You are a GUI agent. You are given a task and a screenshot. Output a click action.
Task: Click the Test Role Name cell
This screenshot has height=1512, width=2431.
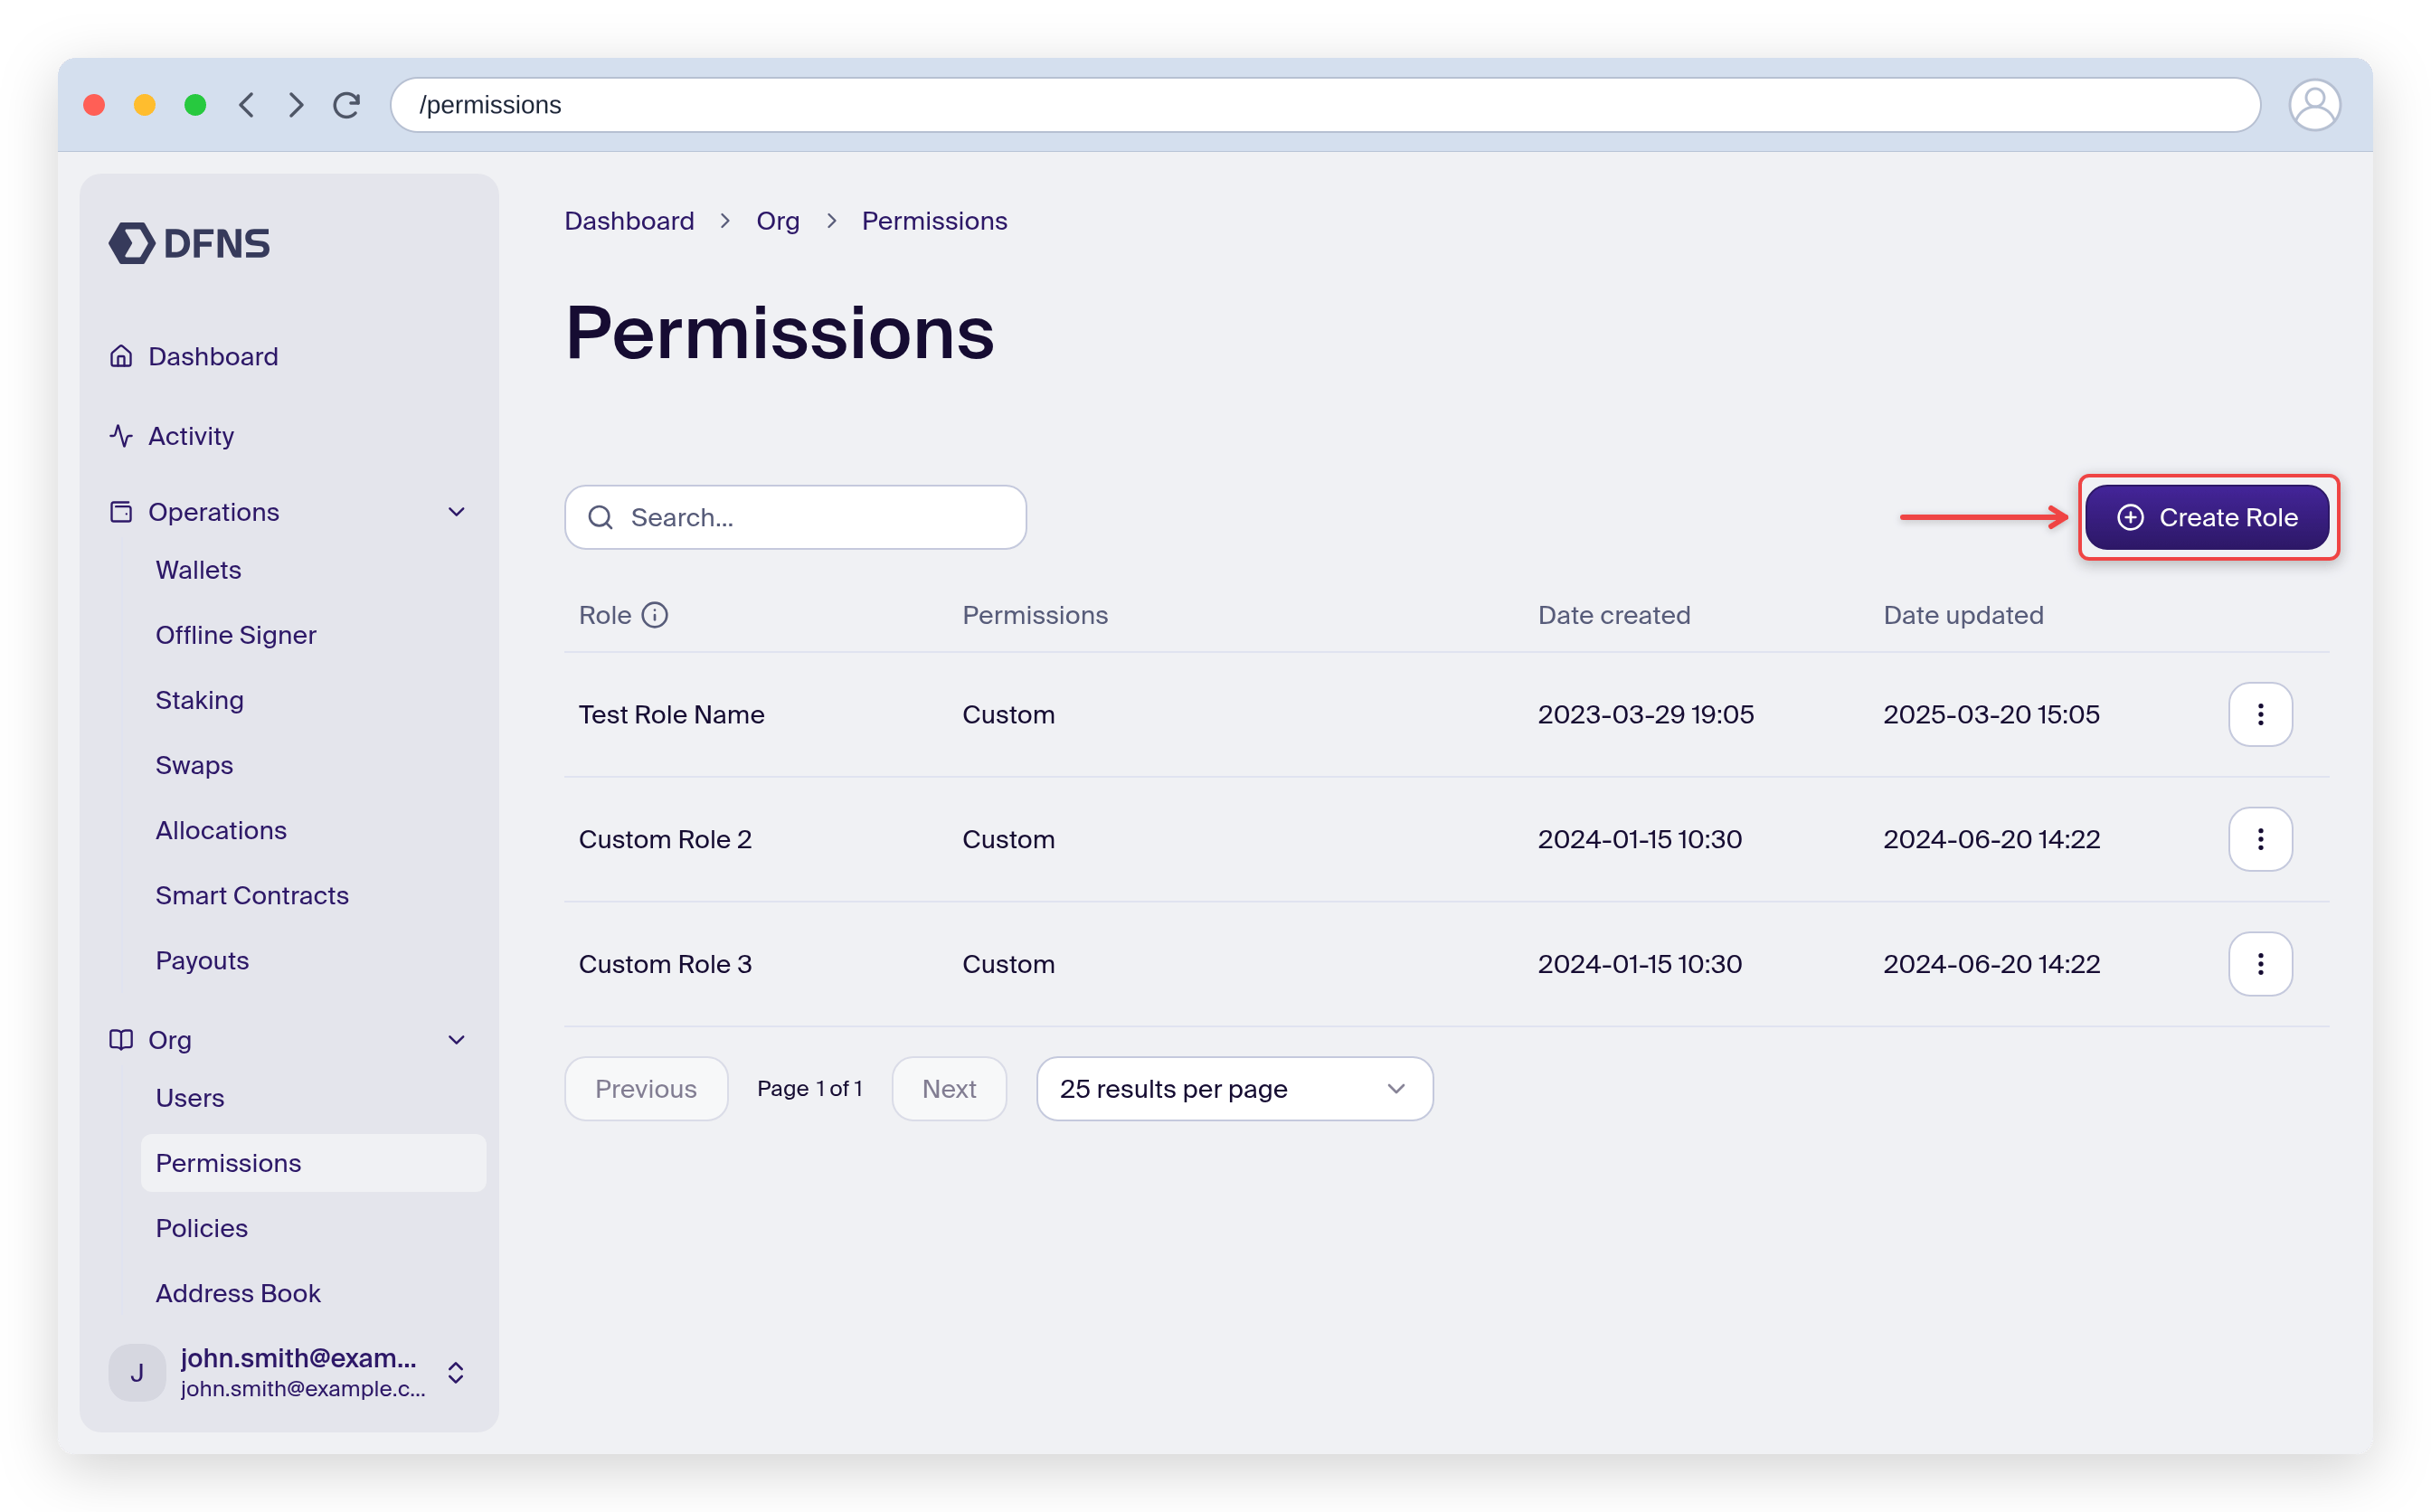coord(671,714)
